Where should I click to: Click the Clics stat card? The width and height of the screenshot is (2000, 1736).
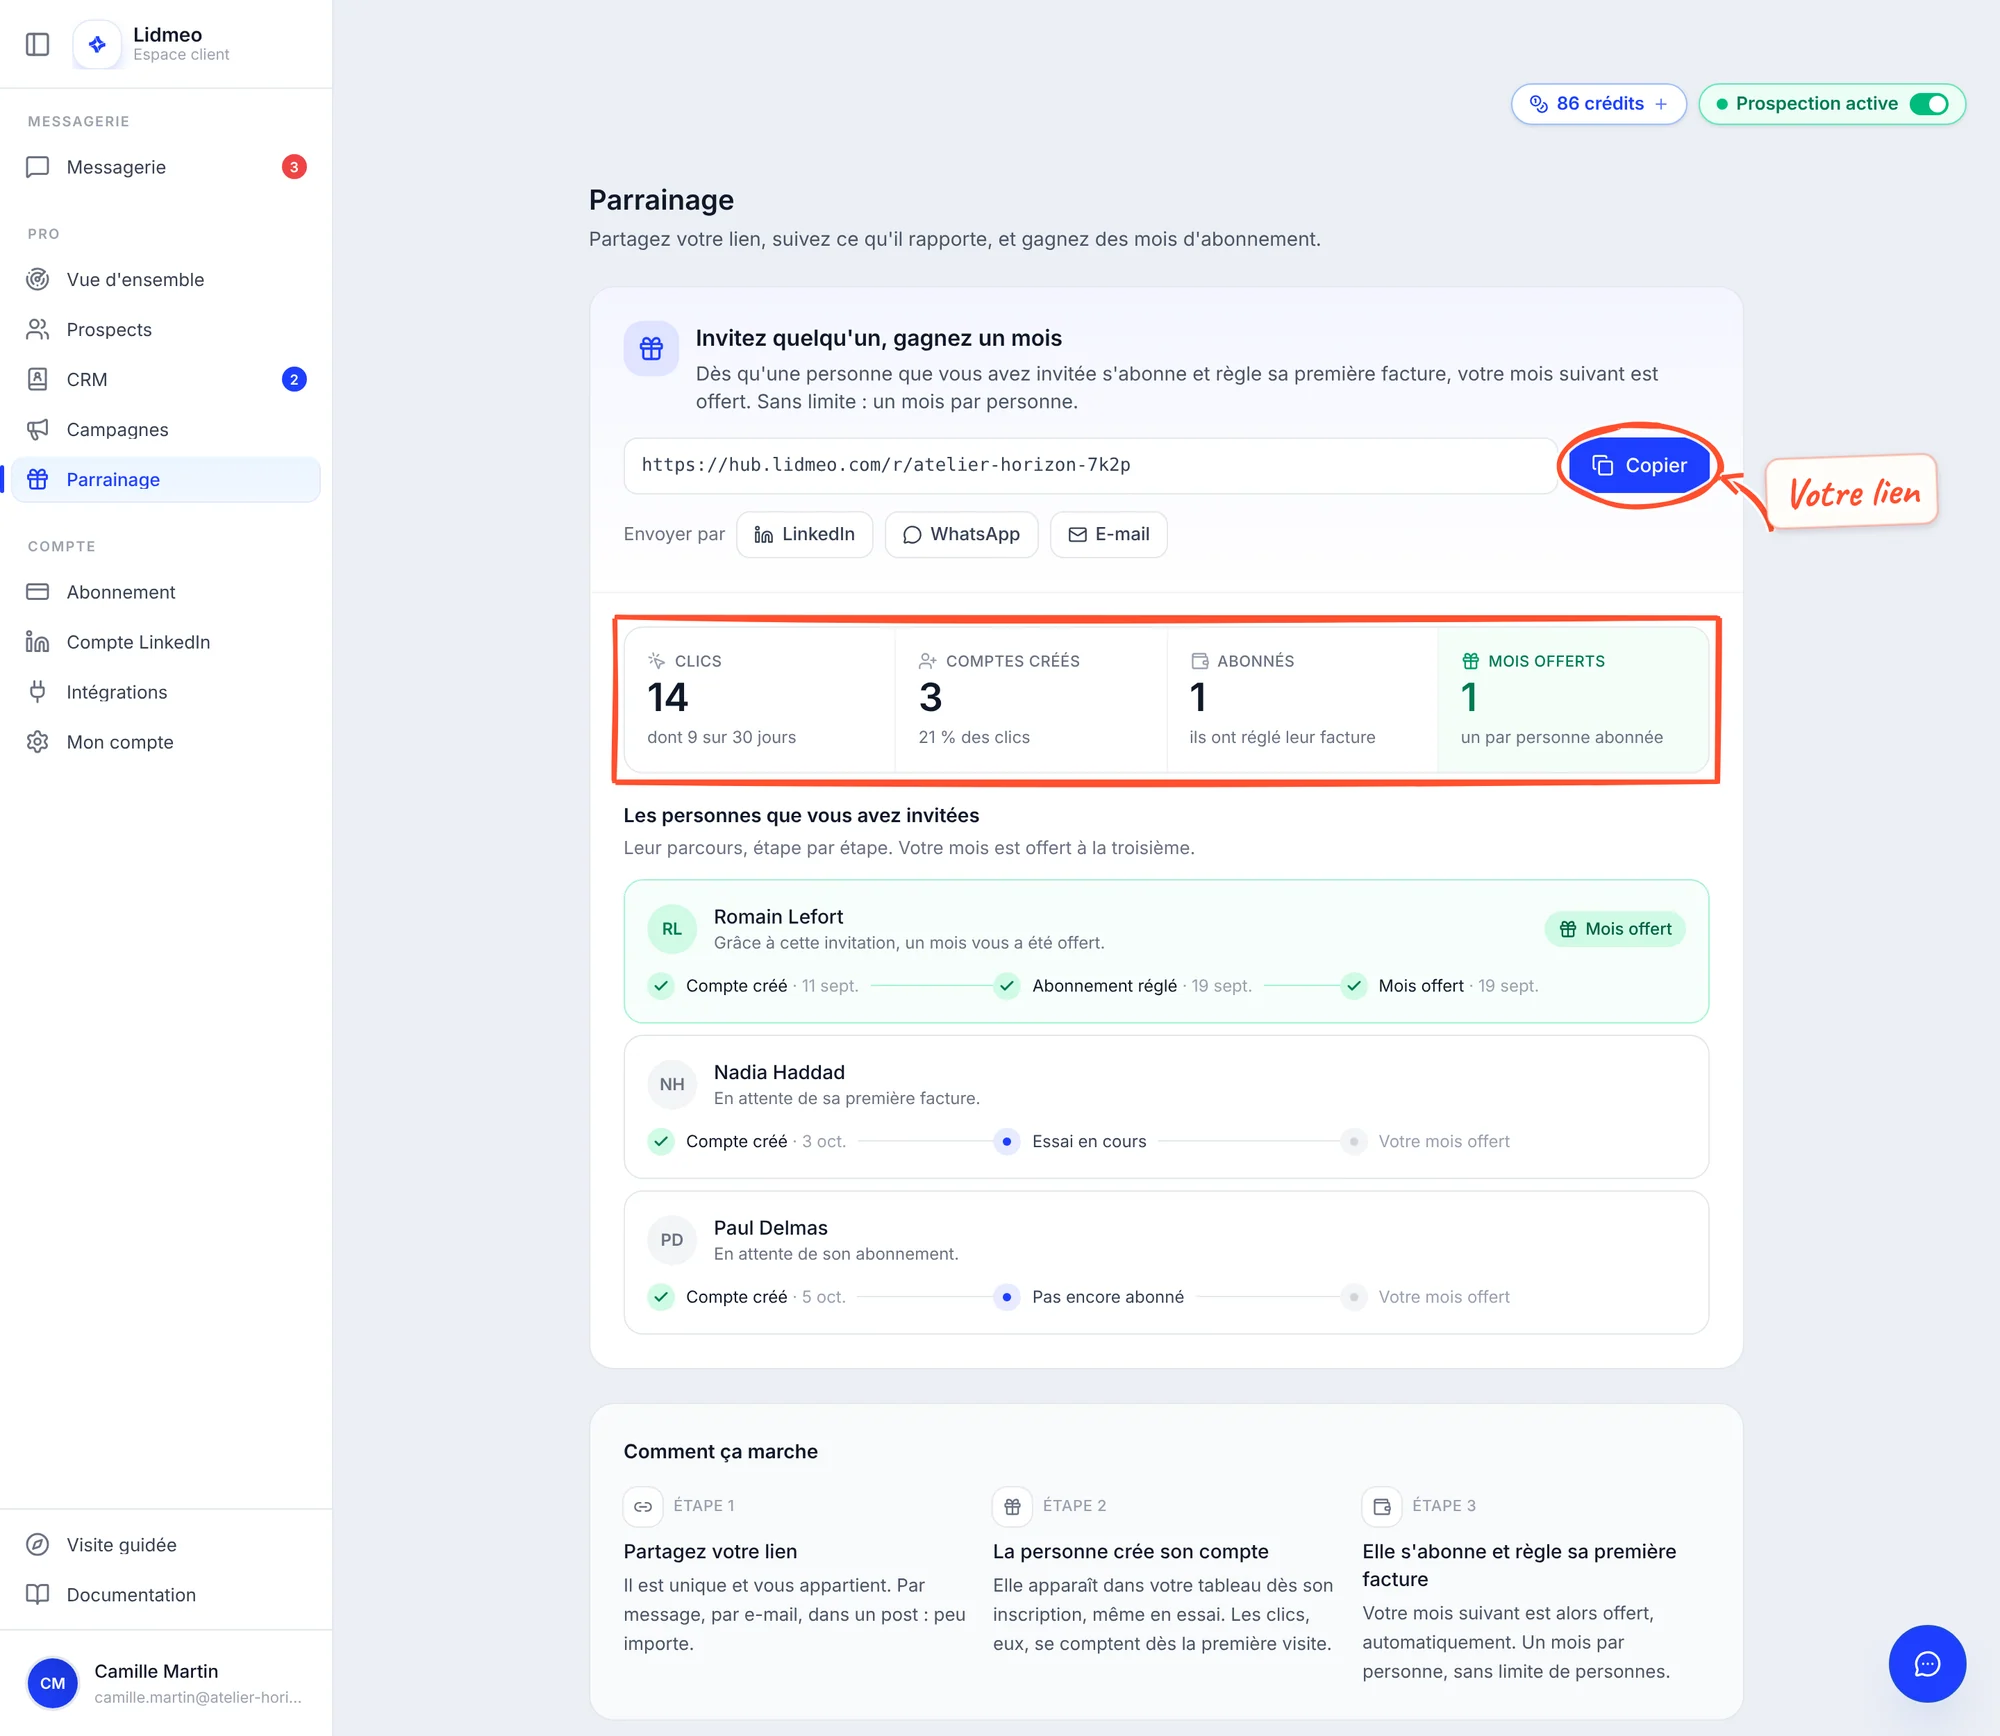759,699
